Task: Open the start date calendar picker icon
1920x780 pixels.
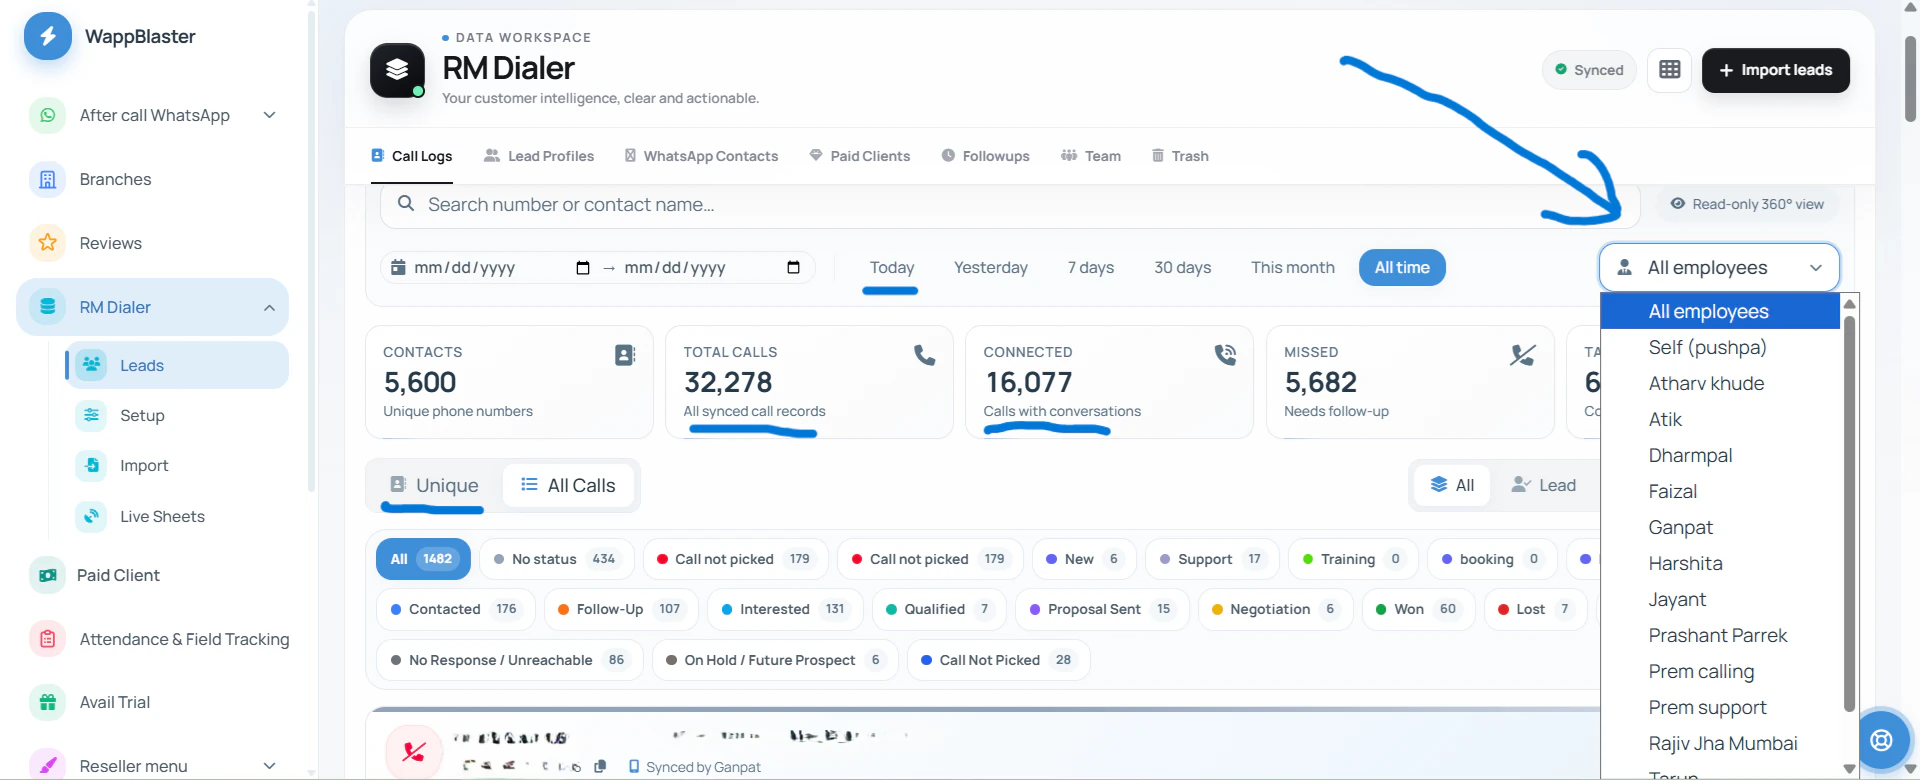Action: pyautogui.click(x=583, y=268)
